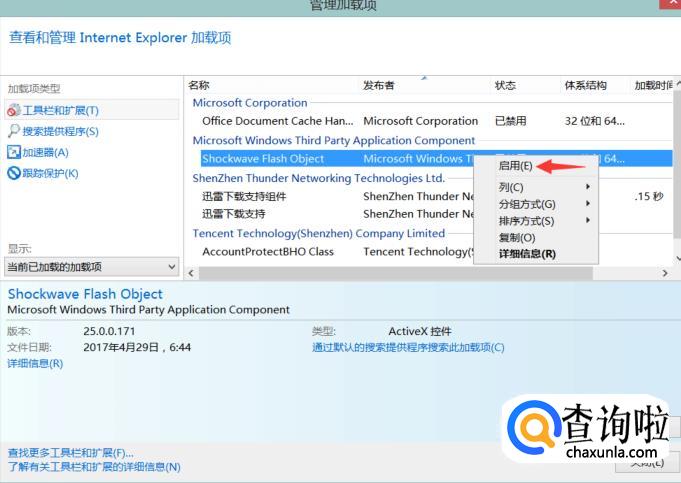The height and width of the screenshot is (483, 681).
Task: Open the 详细信息(R) link in details pane
Action: [35, 364]
